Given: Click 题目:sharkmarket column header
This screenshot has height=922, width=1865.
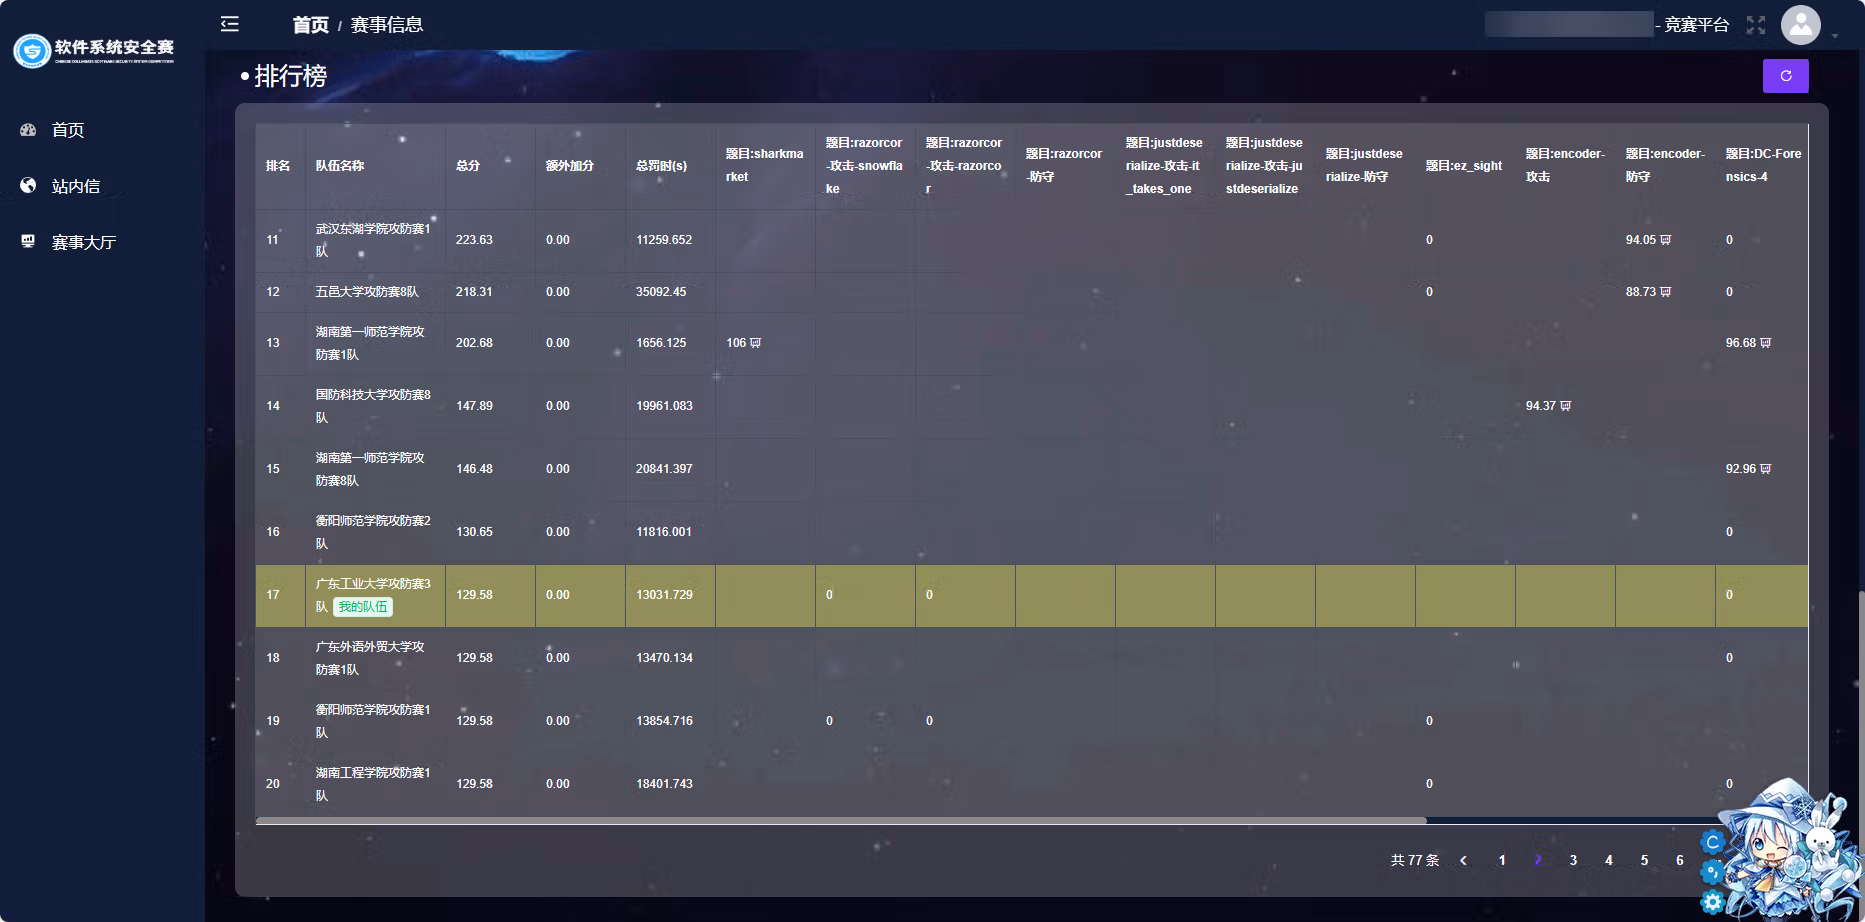Looking at the screenshot, I should [765, 165].
